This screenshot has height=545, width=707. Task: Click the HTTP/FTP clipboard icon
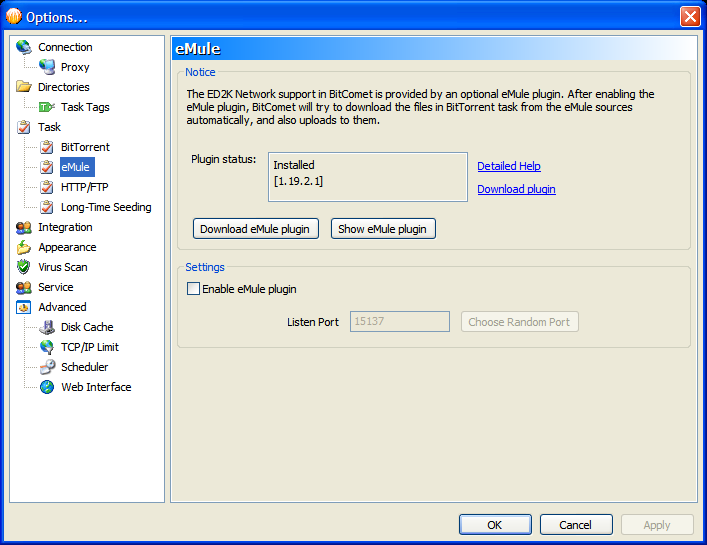(x=46, y=187)
